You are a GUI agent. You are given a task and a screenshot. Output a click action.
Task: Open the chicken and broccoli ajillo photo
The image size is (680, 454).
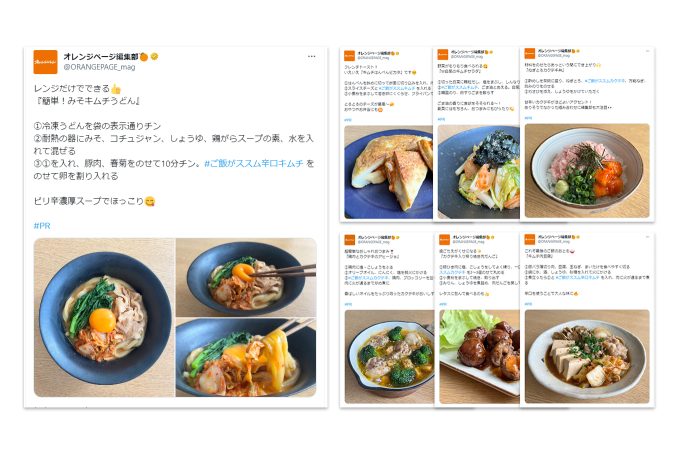click(x=389, y=356)
